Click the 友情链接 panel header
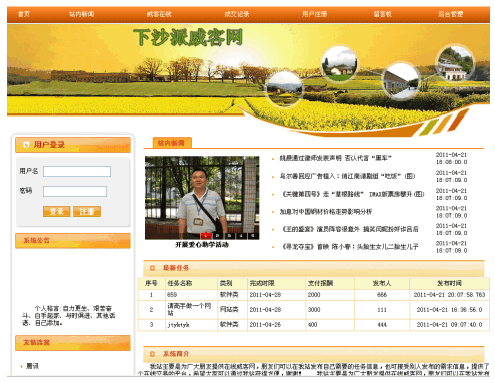The height and width of the screenshot is (383, 495). pyautogui.click(x=73, y=342)
